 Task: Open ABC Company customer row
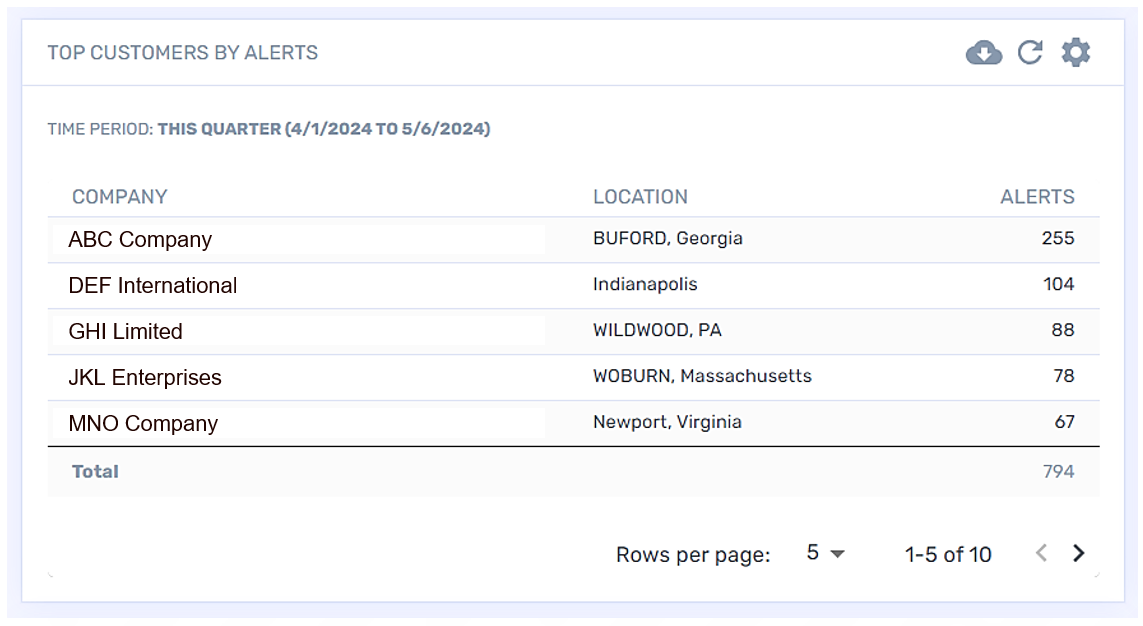(140, 240)
